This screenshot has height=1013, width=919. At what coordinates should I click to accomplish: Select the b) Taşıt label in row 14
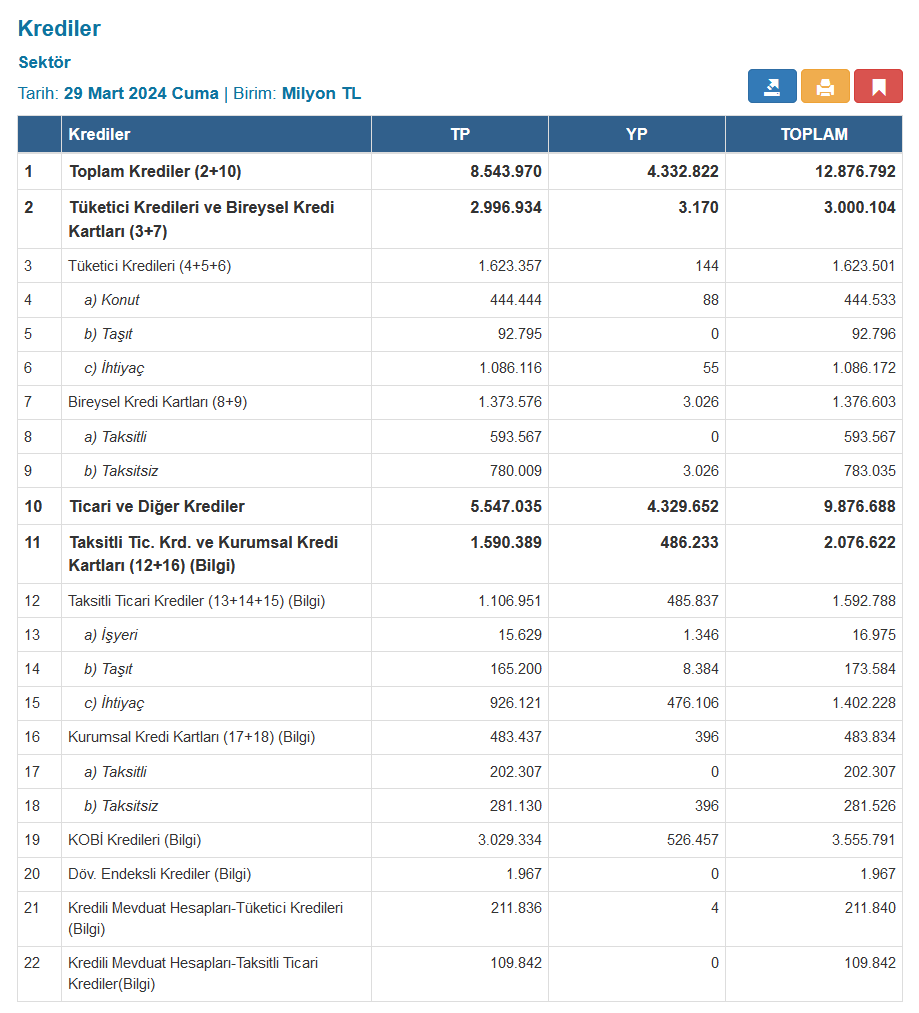coord(108,669)
